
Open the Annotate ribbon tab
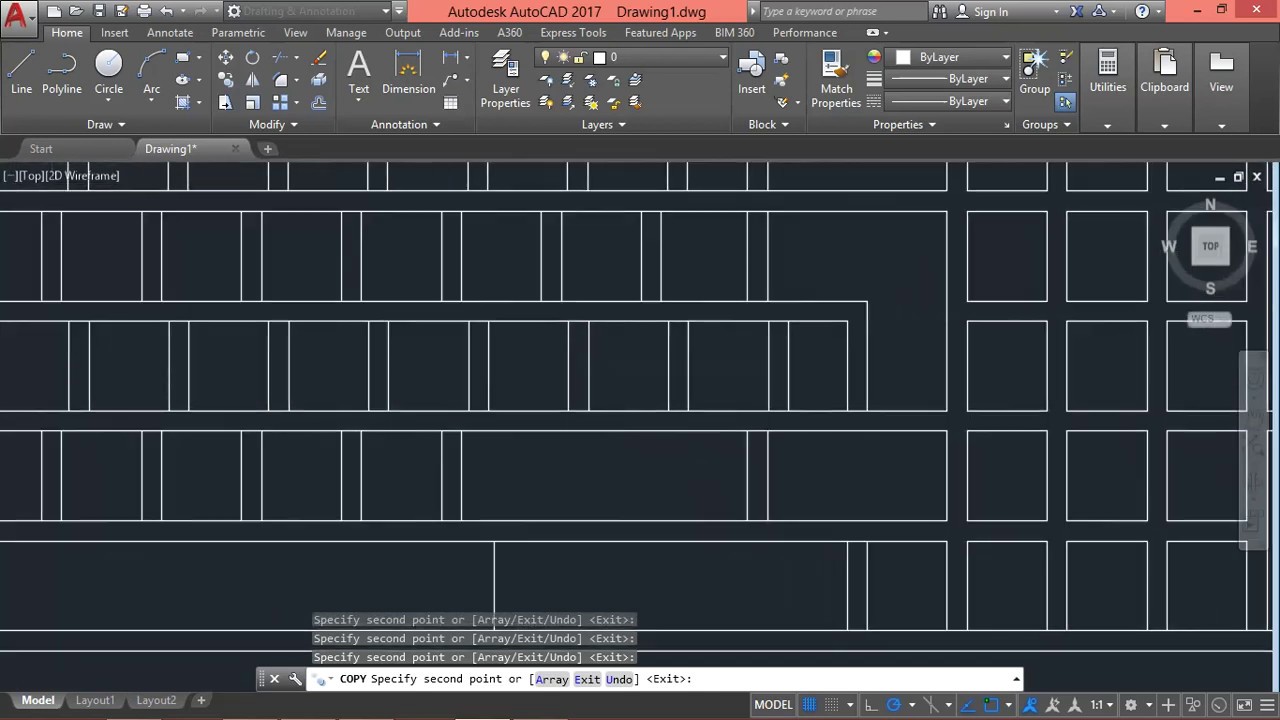coord(170,33)
